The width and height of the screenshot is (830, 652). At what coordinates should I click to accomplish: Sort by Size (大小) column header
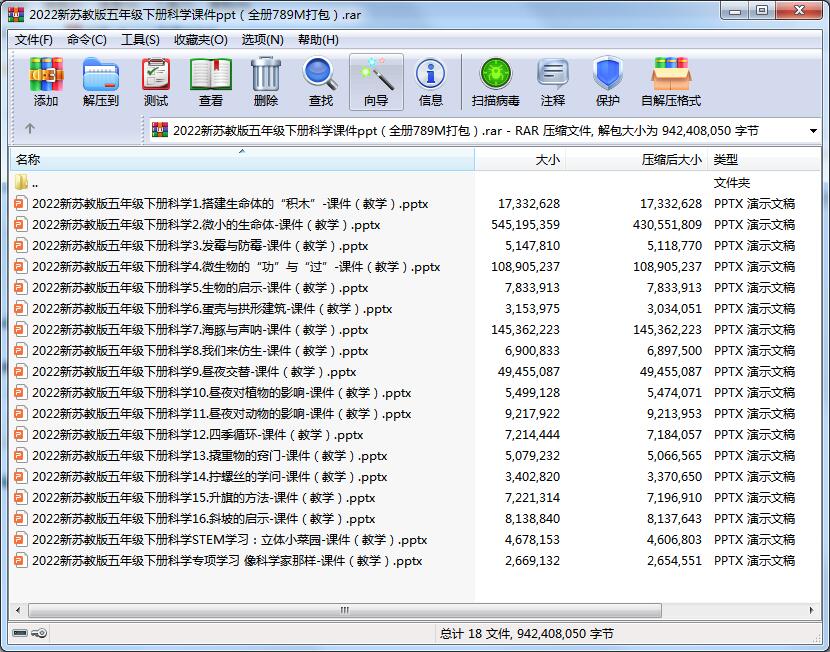click(520, 159)
